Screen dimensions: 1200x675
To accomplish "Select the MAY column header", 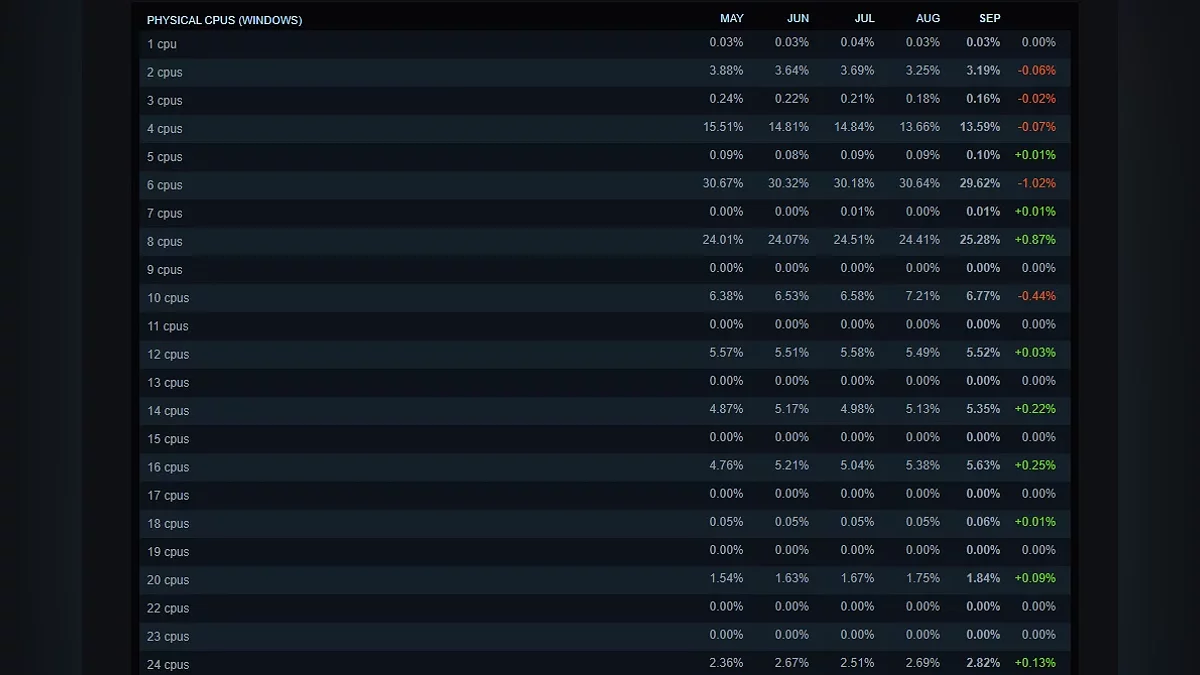I will [732, 19].
